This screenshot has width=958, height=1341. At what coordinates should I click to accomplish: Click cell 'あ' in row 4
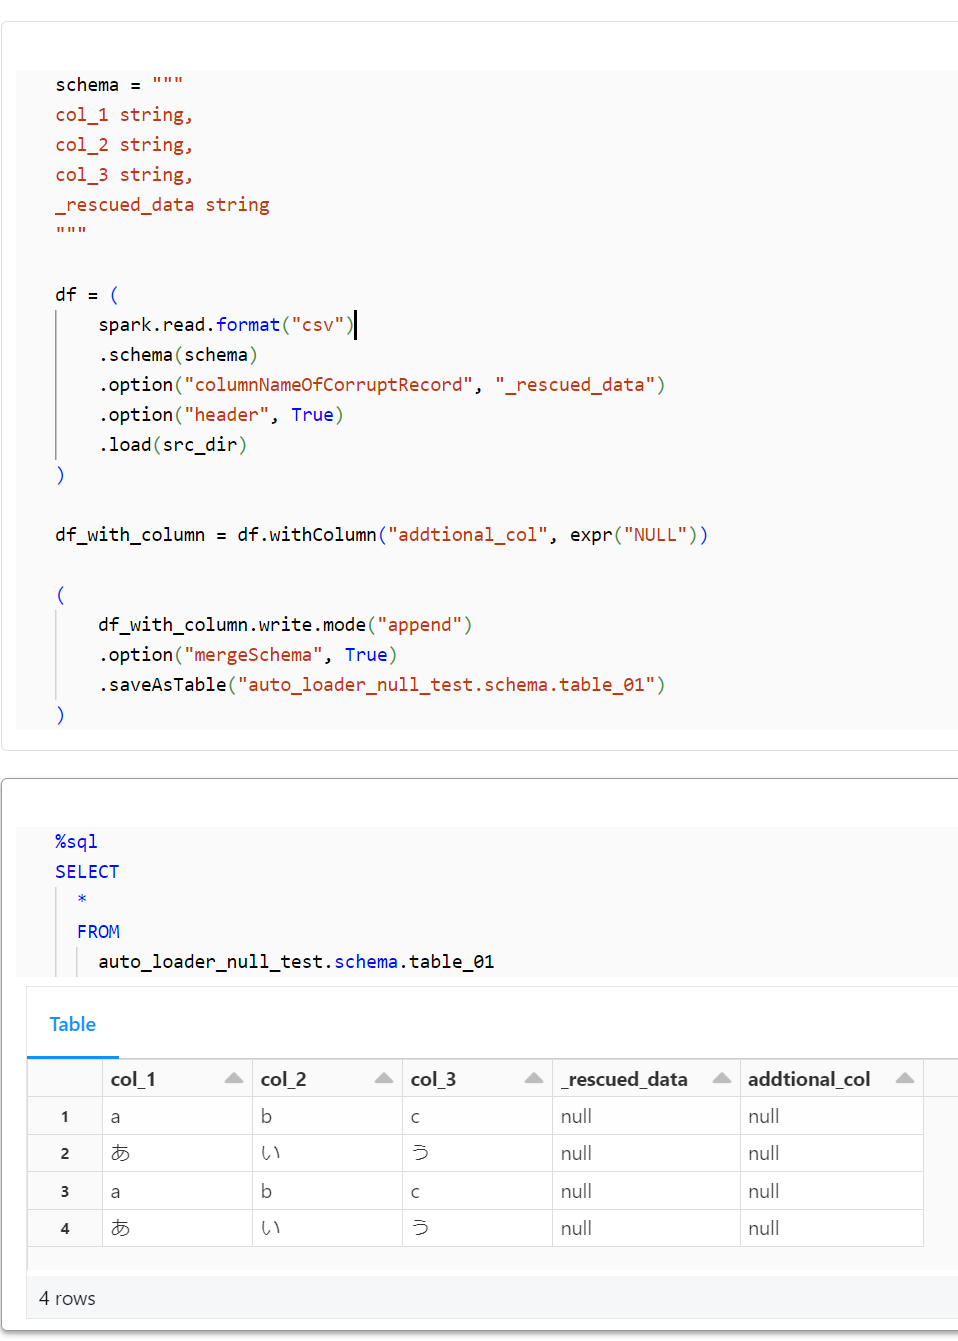(177, 1228)
